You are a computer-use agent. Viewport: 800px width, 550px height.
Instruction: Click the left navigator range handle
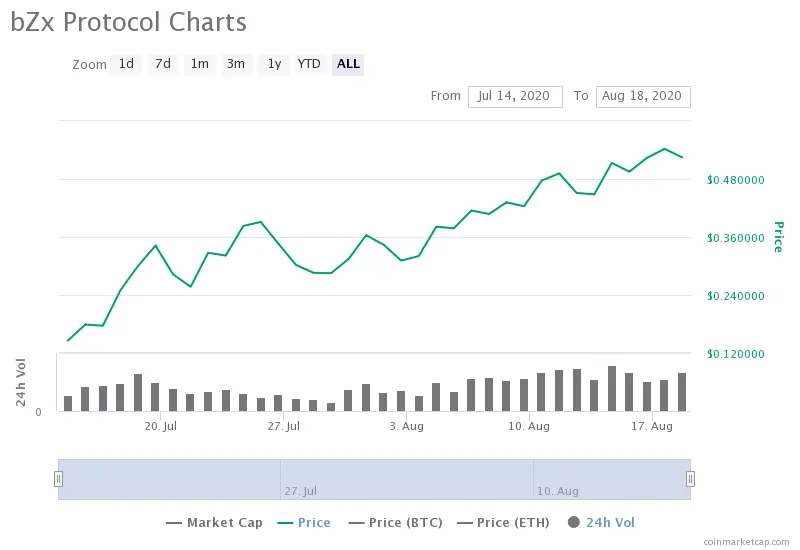(x=59, y=479)
